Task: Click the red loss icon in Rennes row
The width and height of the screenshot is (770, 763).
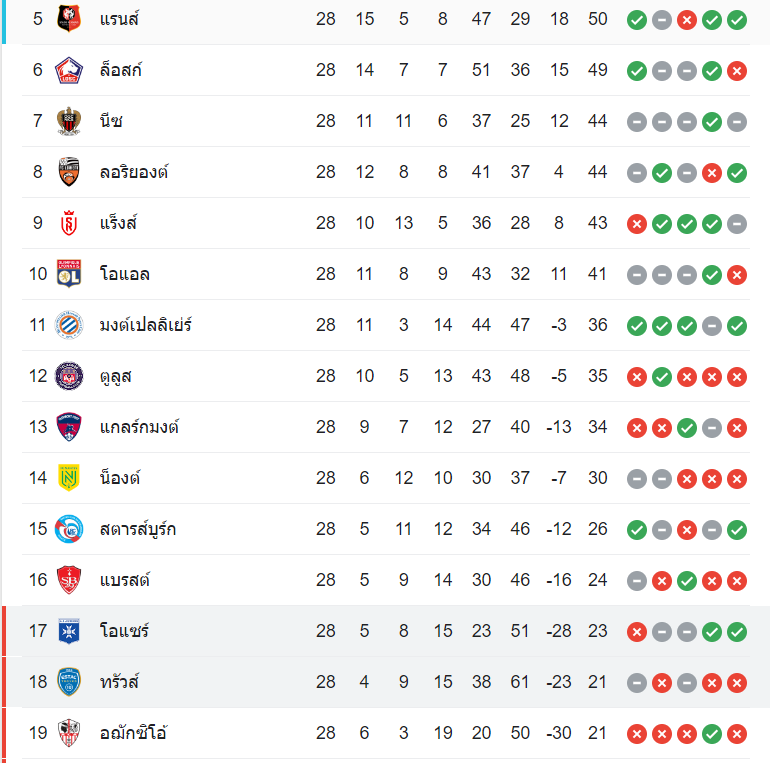Action: (686, 19)
